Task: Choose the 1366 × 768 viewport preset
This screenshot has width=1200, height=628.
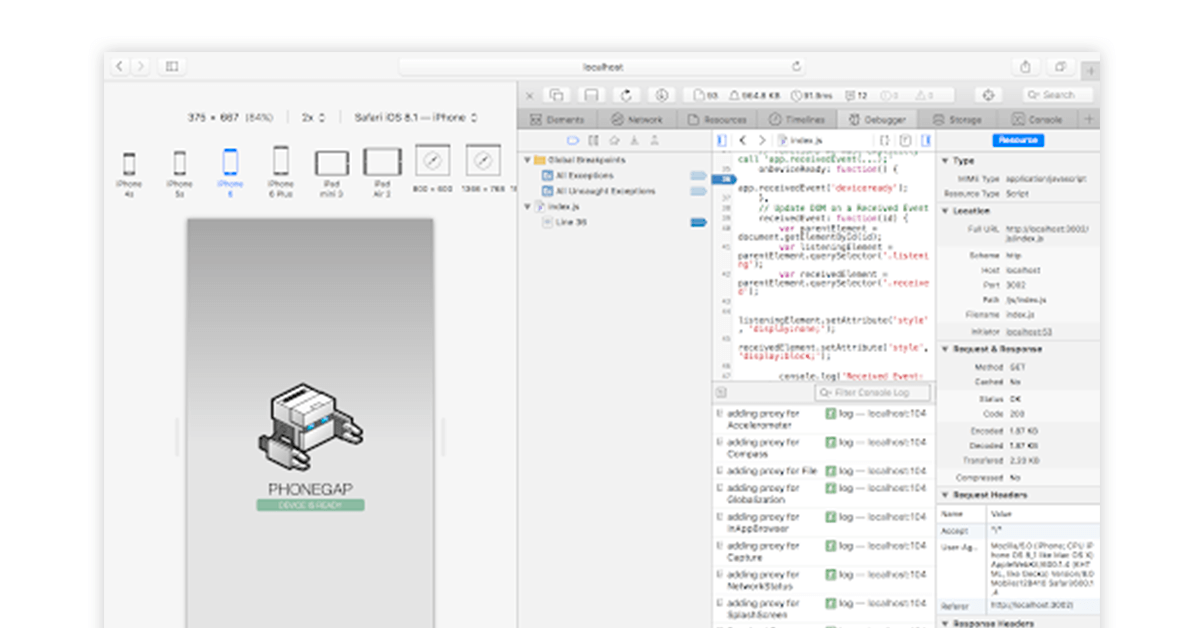Action: pyautogui.click(x=483, y=167)
